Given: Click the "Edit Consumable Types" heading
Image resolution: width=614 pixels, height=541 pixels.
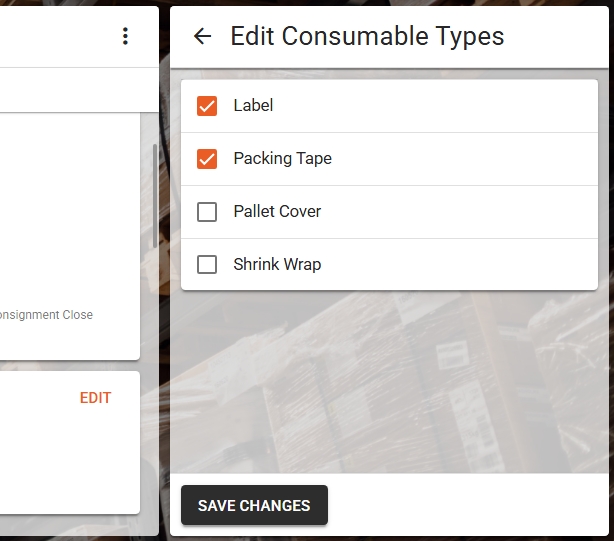Looking at the screenshot, I should pyautogui.click(x=367, y=36).
